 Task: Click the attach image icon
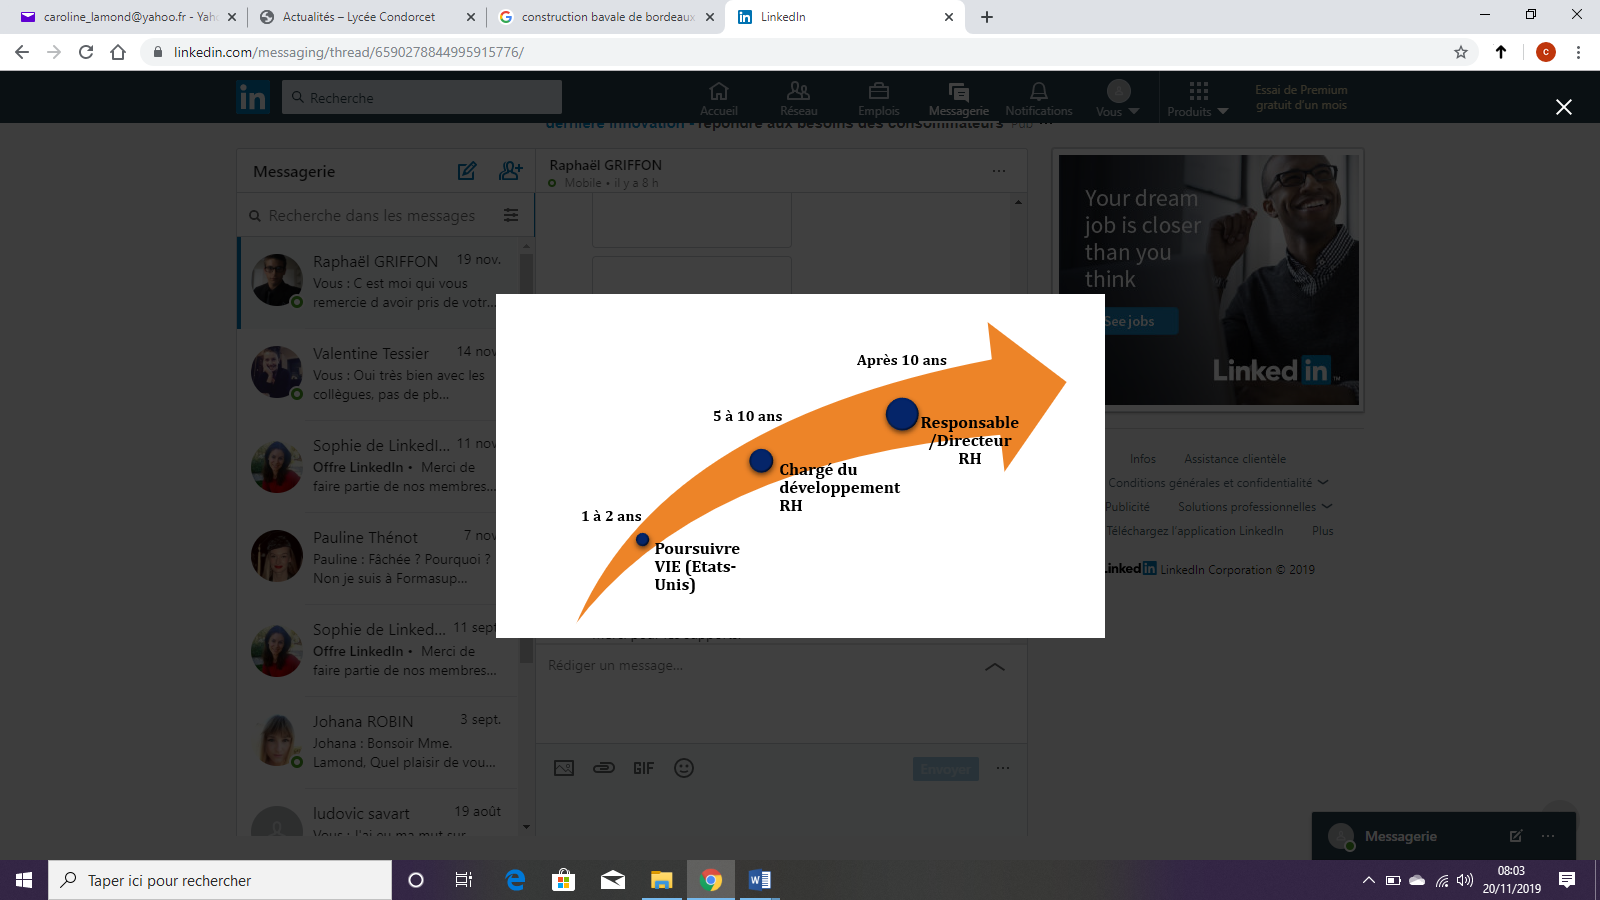pos(564,768)
